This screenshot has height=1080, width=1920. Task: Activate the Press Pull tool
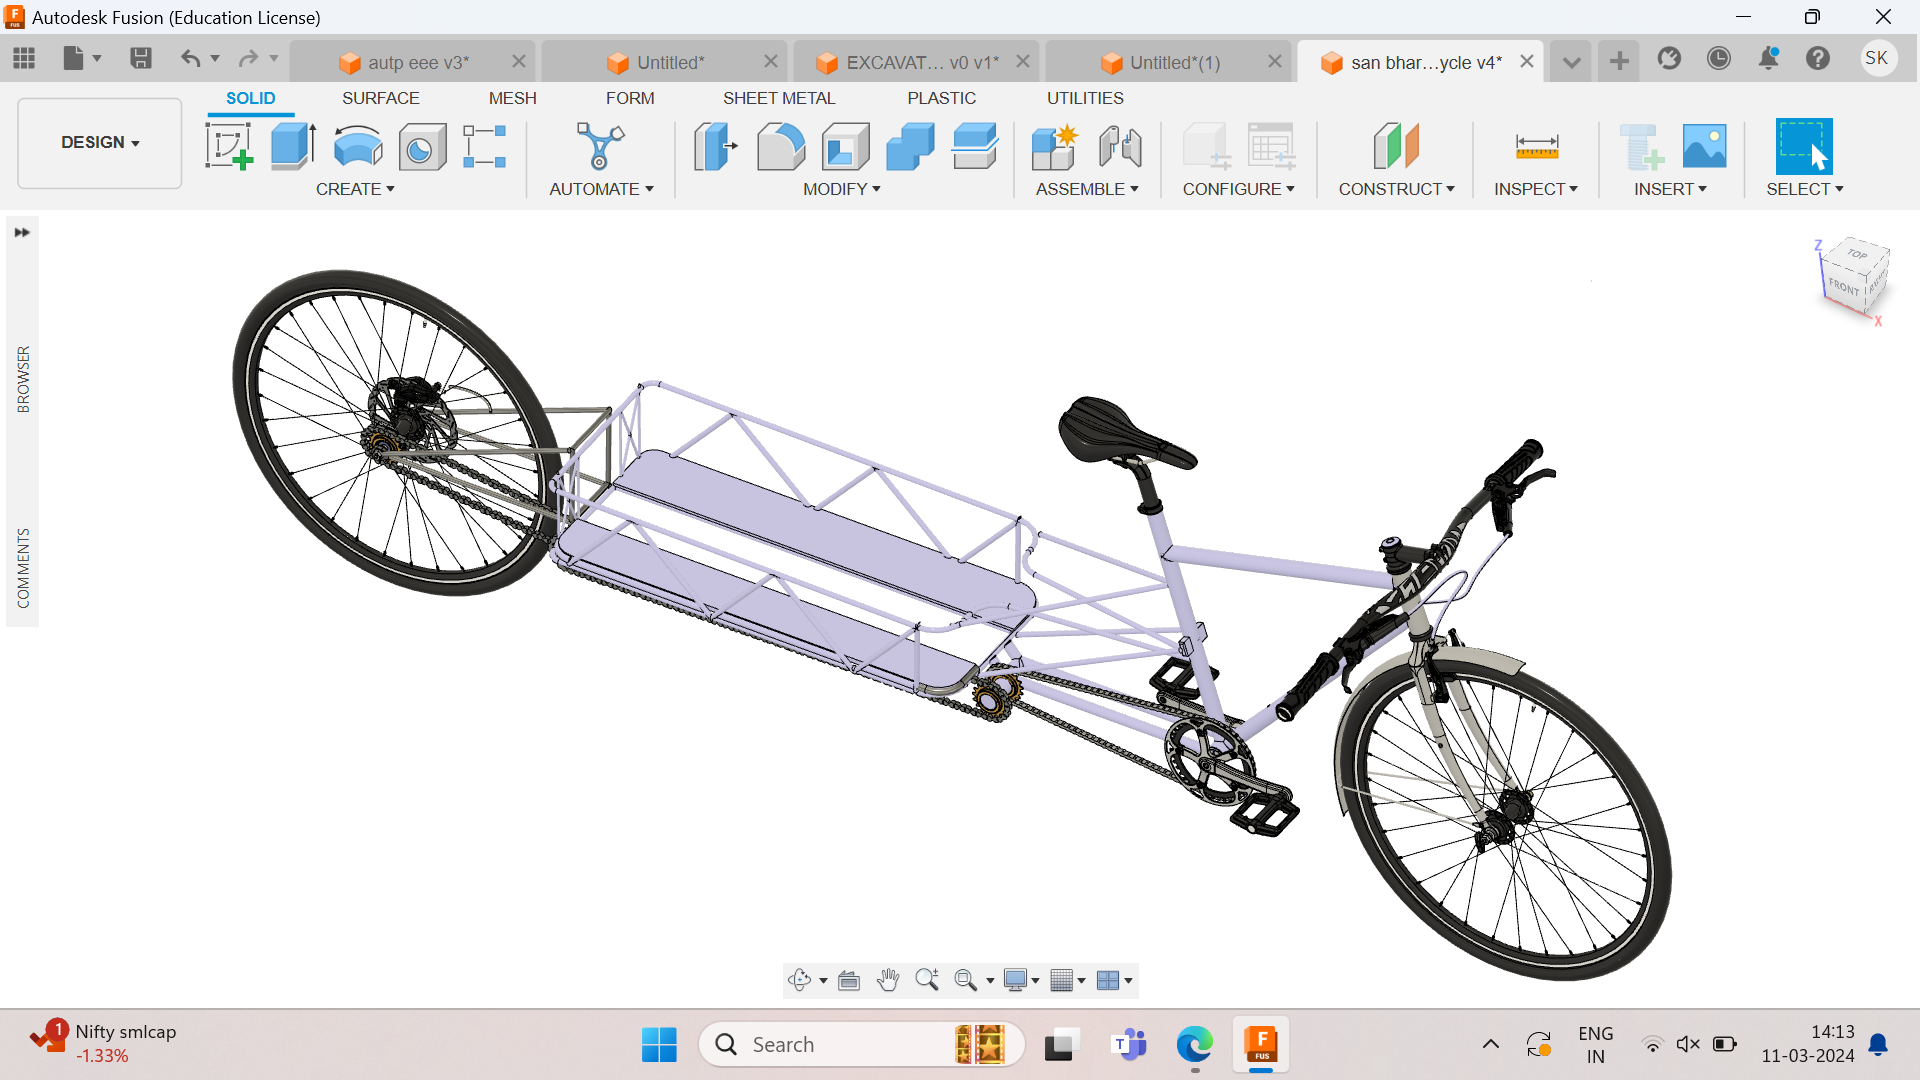tap(714, 147)
